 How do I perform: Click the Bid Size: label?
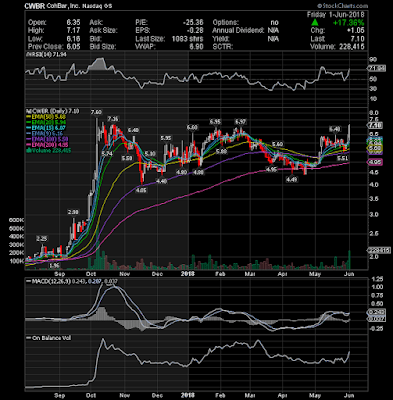coord(103,47)
